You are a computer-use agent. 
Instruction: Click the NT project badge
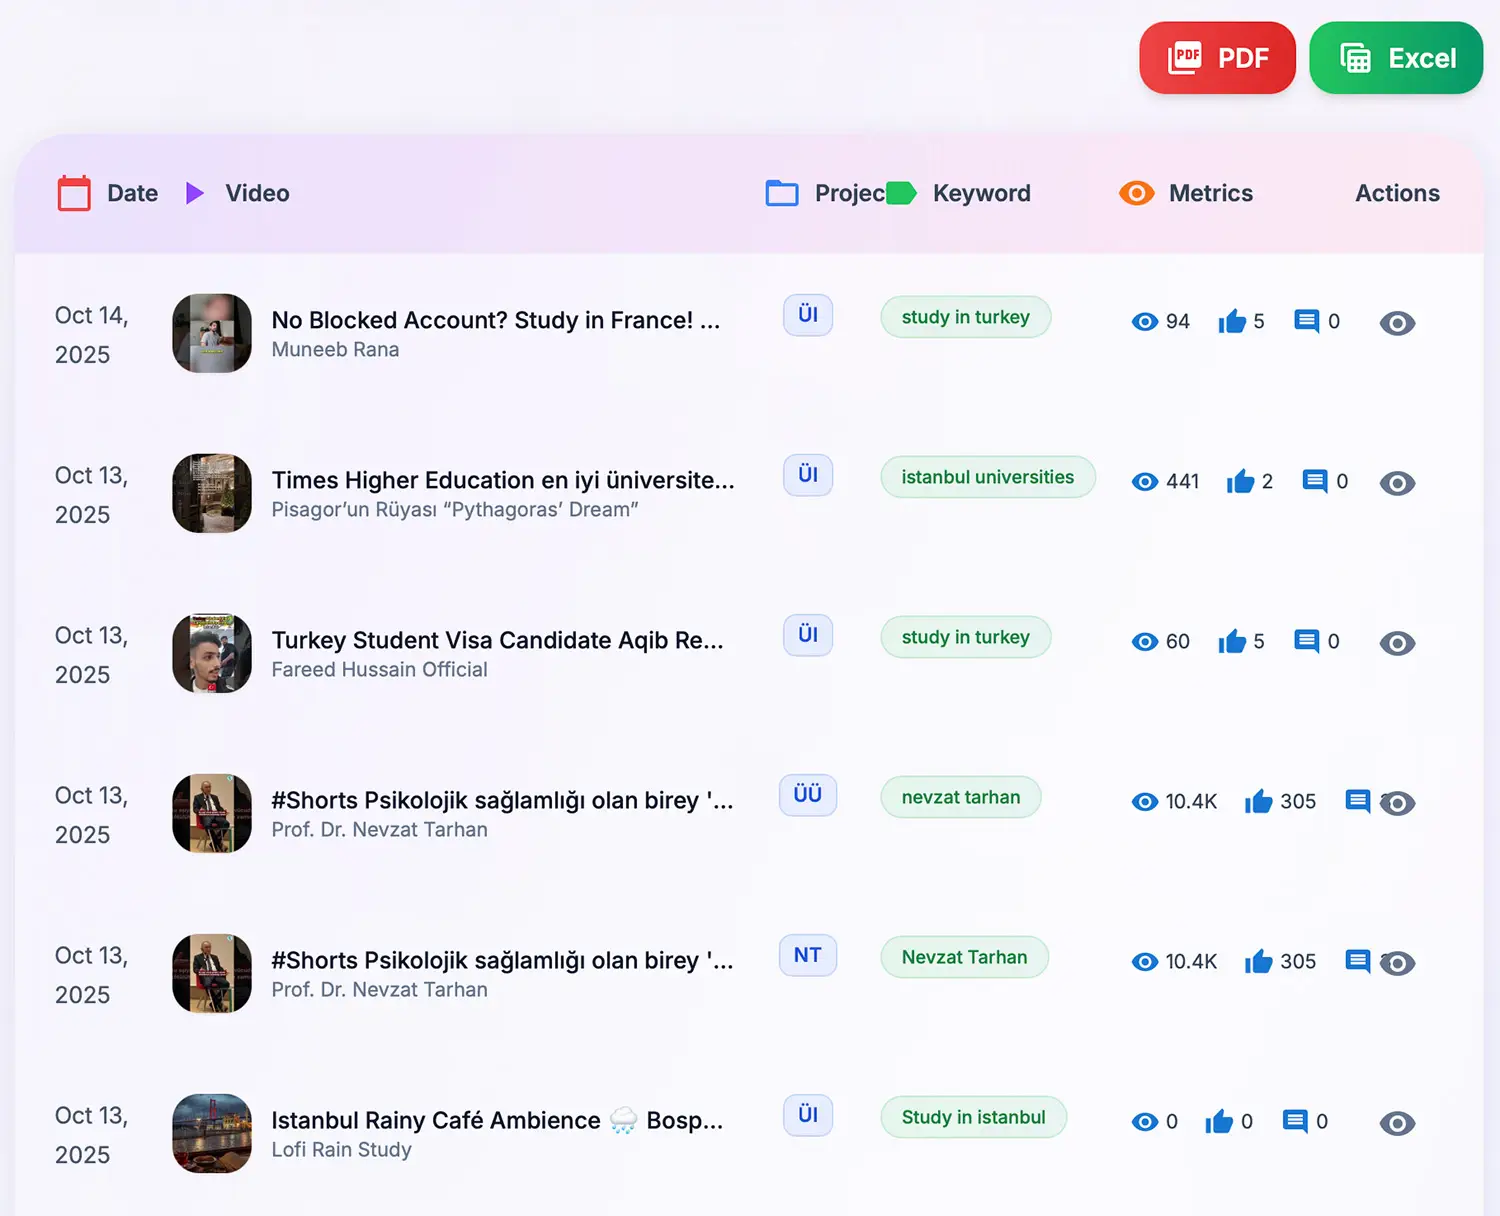pos(807,955)
